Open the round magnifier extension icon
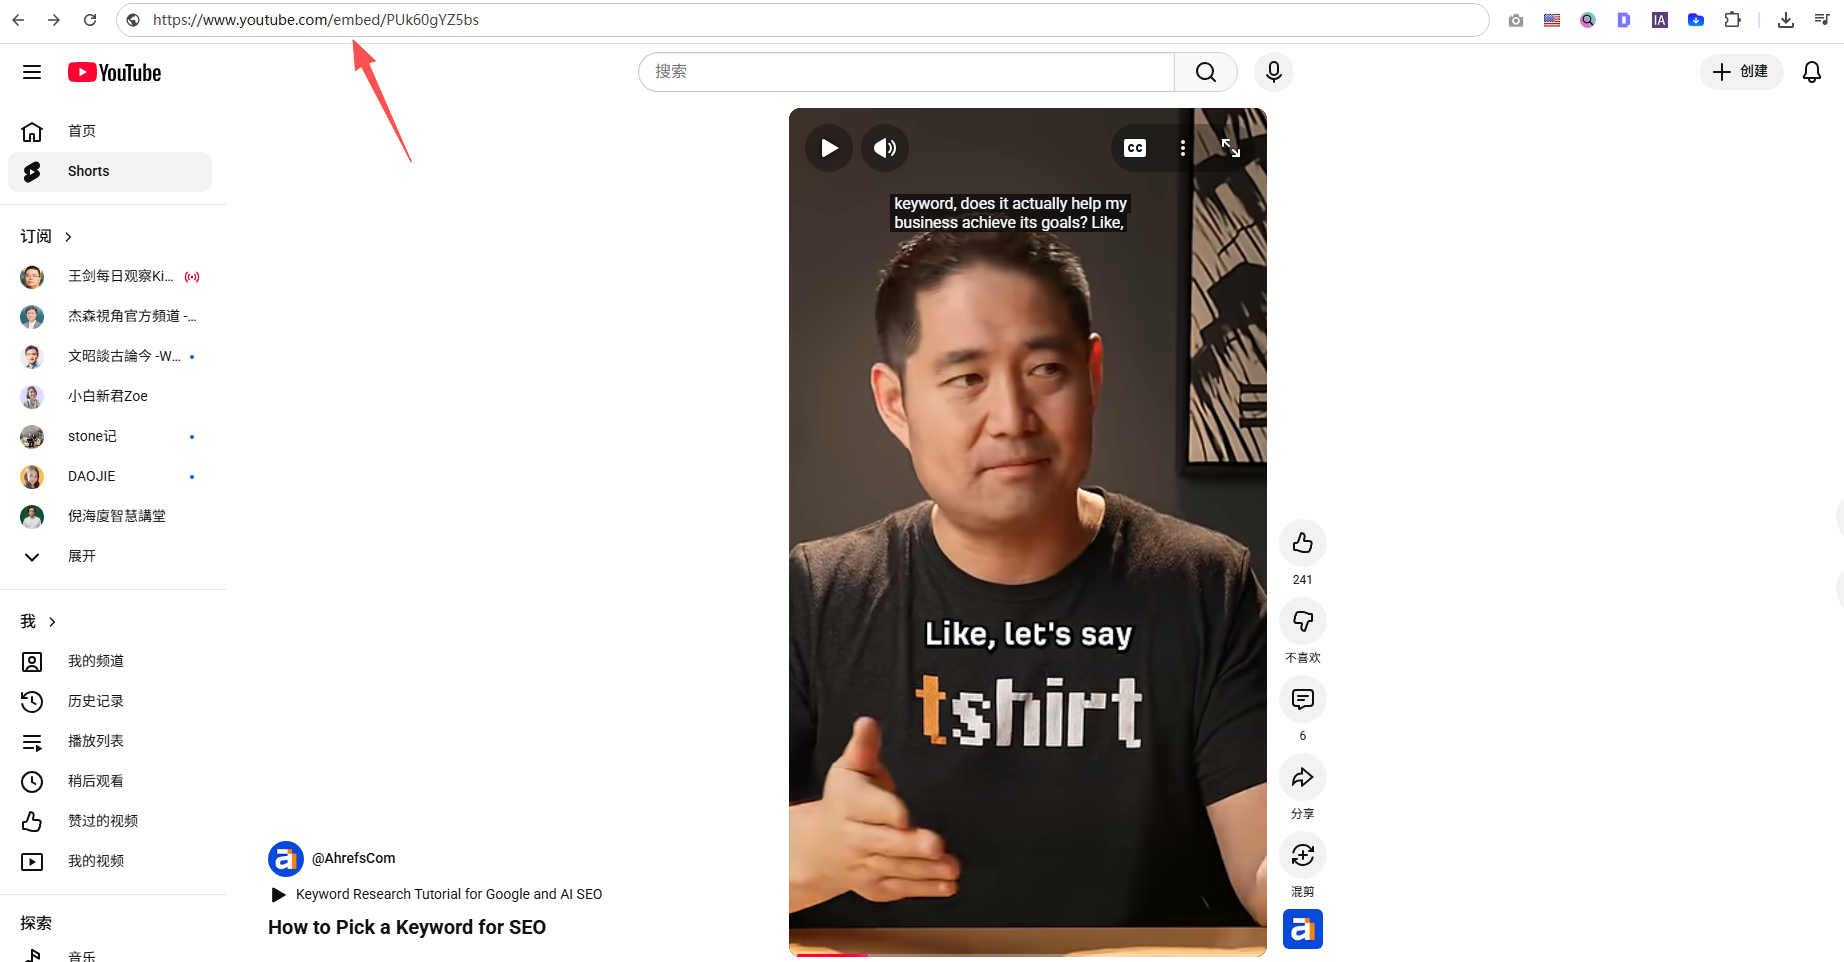Viewport: 1844px width, 962px height. click(x=1588, y=20)
